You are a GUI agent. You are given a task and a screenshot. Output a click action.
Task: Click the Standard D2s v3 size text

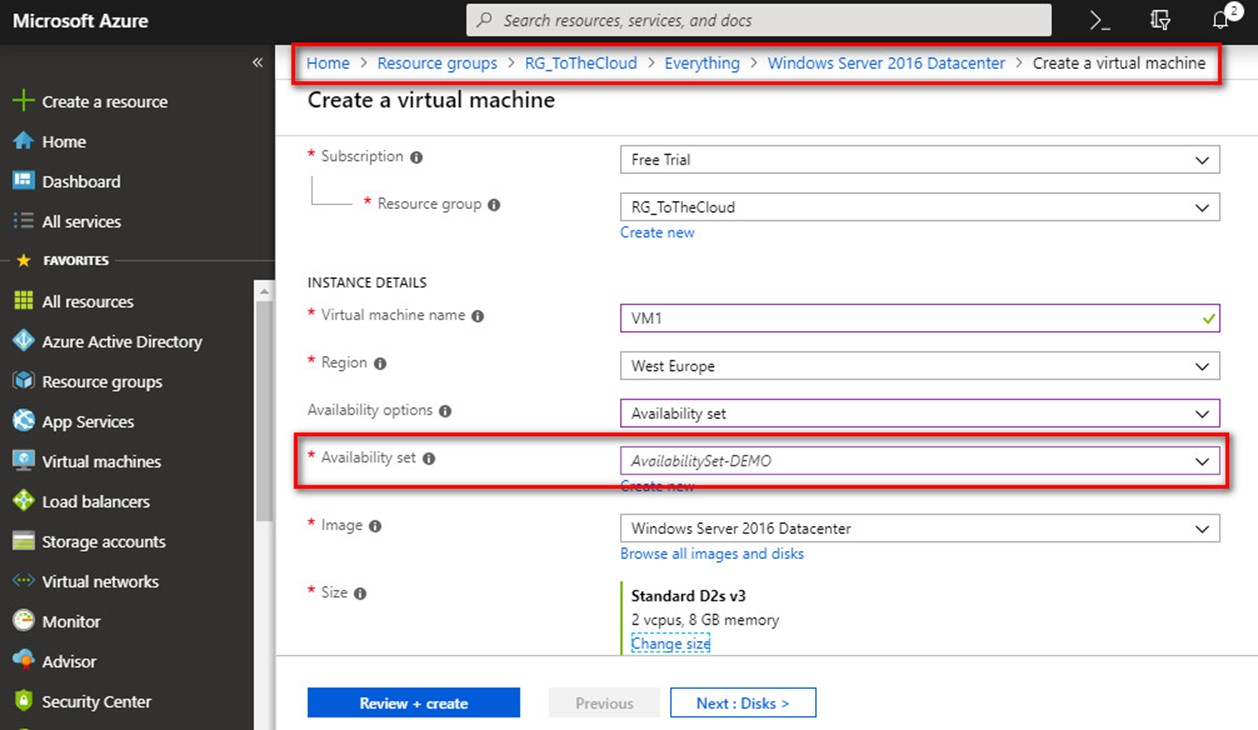[x=688, y=596]
